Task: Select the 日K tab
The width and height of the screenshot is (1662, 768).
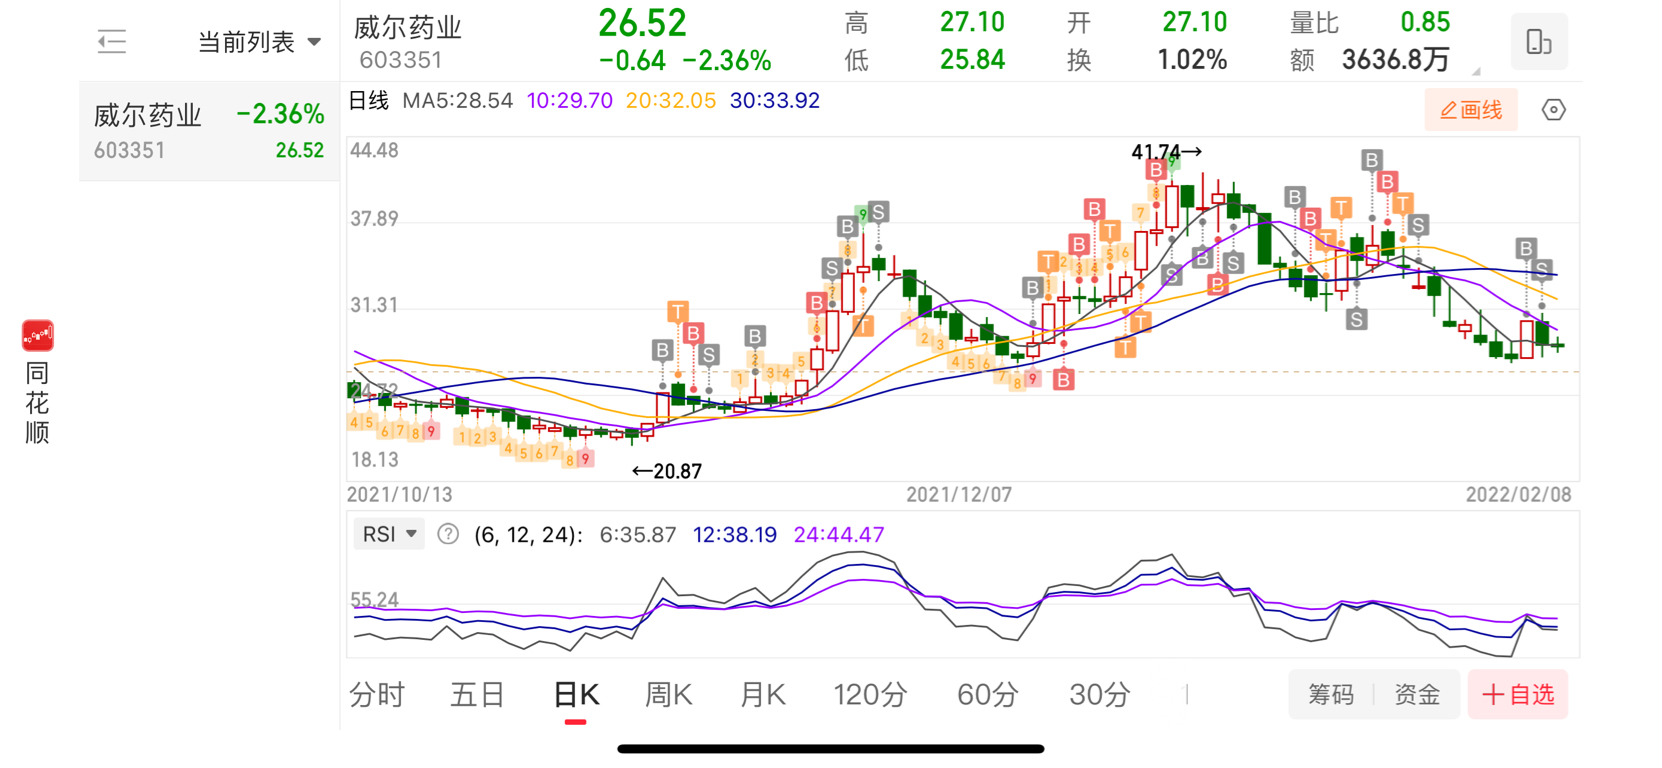Action: tap(576, 694)
